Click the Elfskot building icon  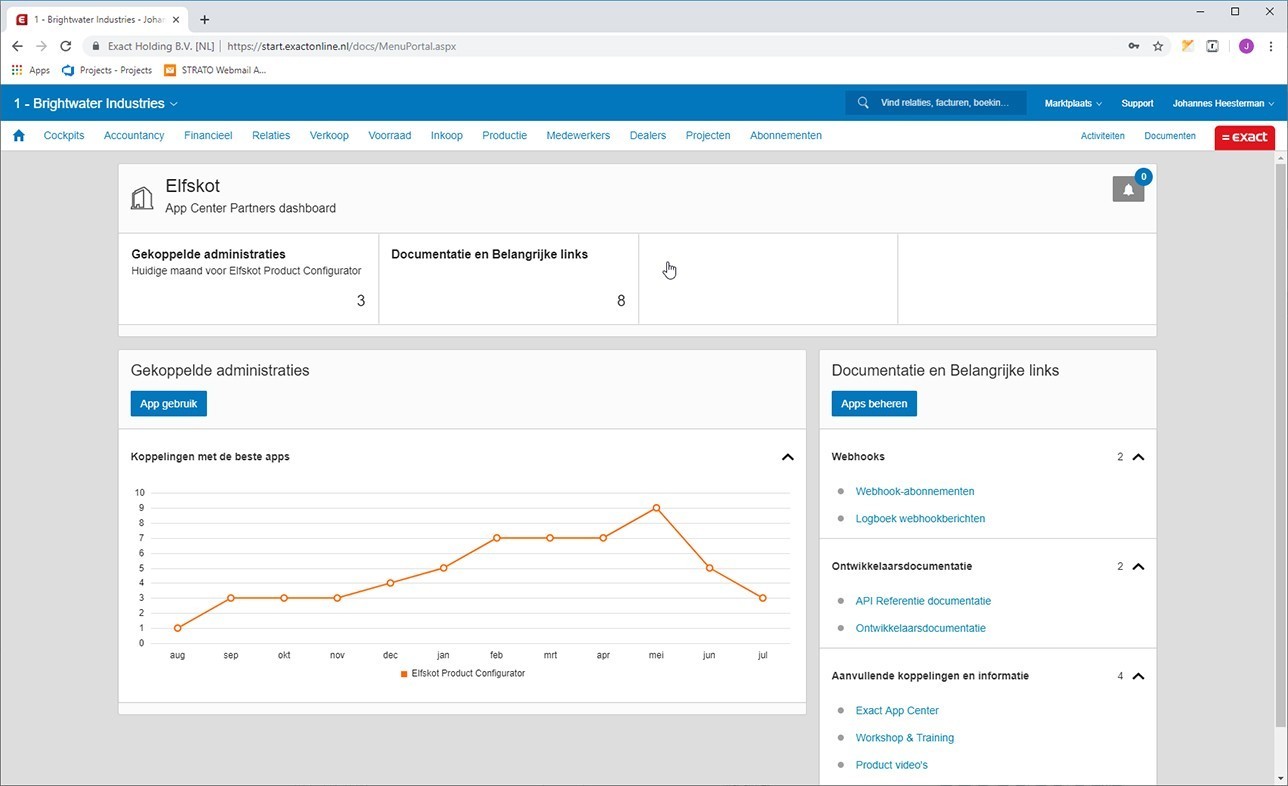142,197
